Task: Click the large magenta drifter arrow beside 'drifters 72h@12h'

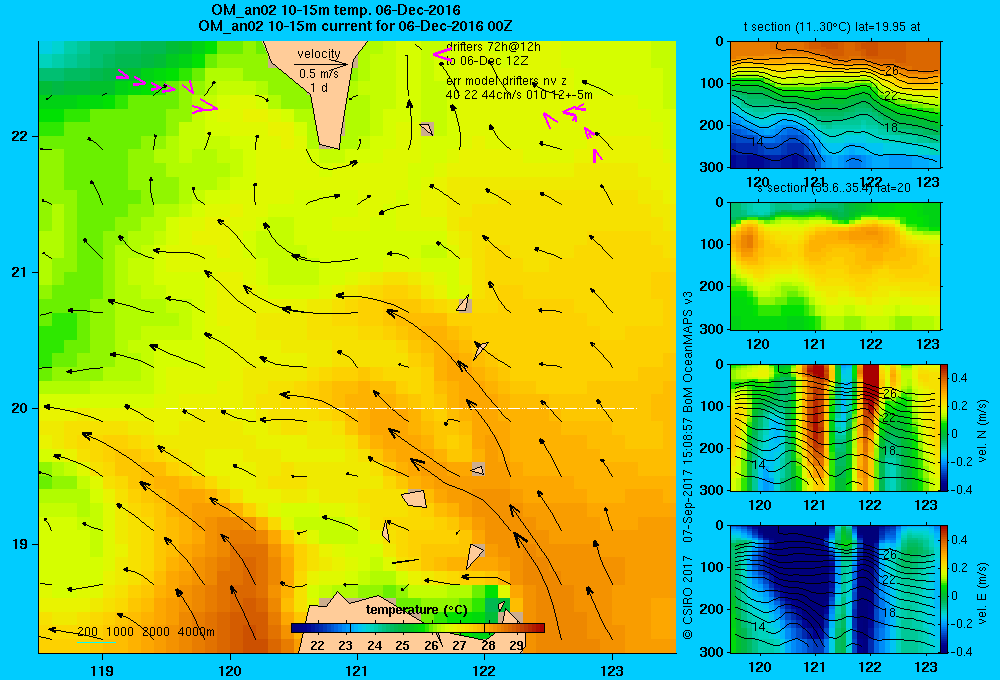Action: (x=442, y=55)
